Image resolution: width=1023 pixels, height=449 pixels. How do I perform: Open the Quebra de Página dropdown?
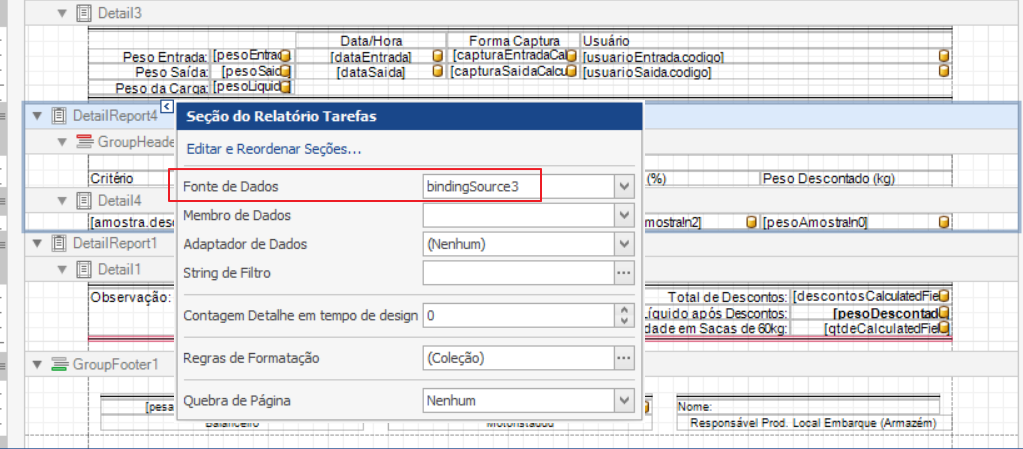[624, 400]
